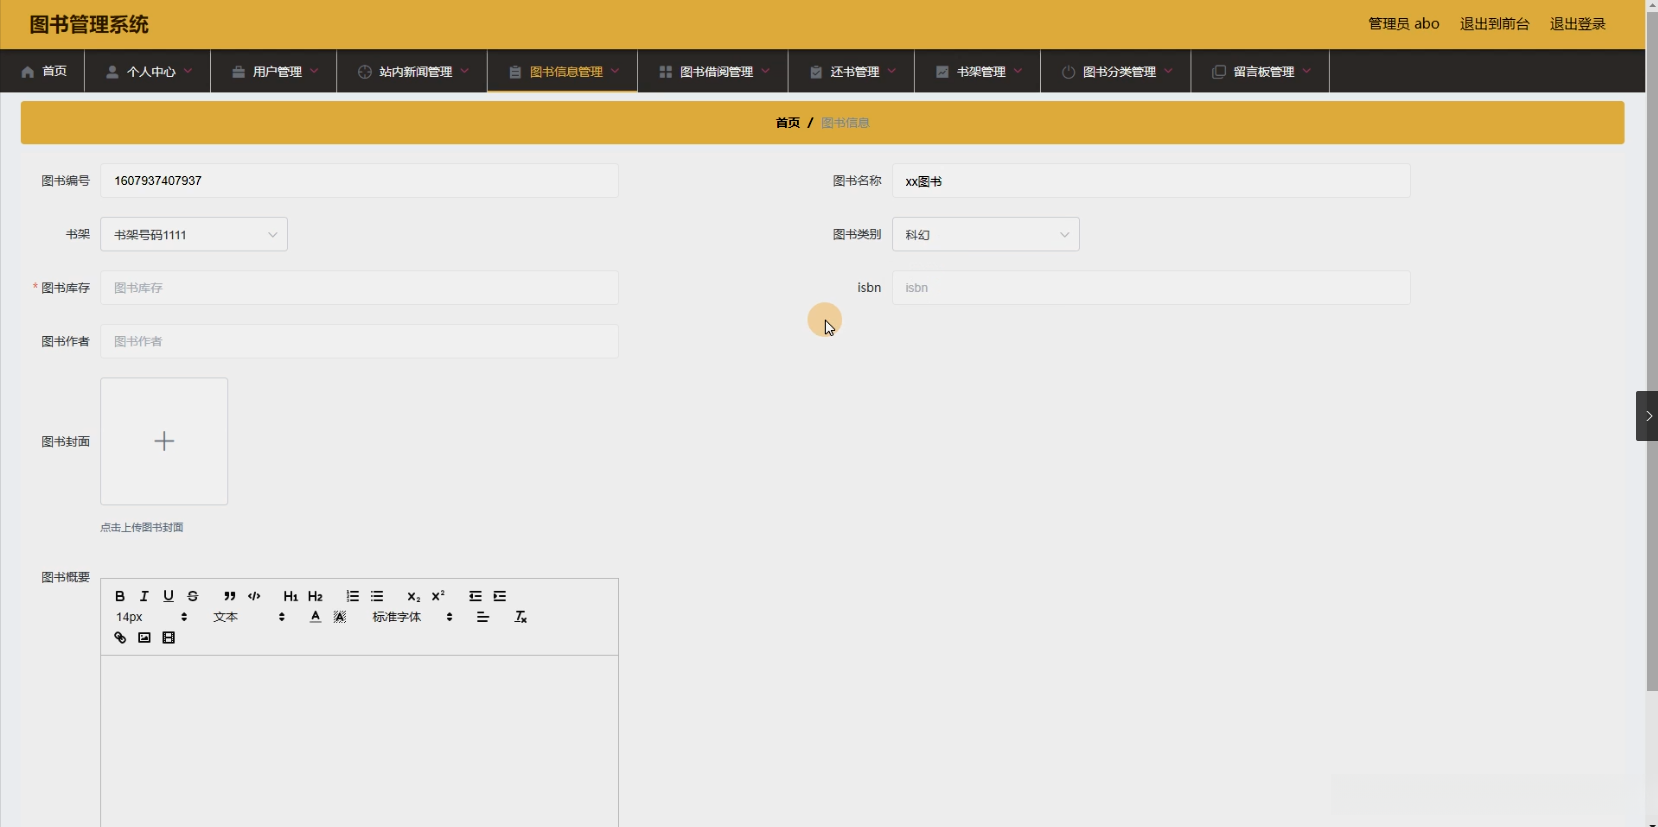Pick a text background color
Viewport: 1658px width, 827px height.
(x=340, y=617)
